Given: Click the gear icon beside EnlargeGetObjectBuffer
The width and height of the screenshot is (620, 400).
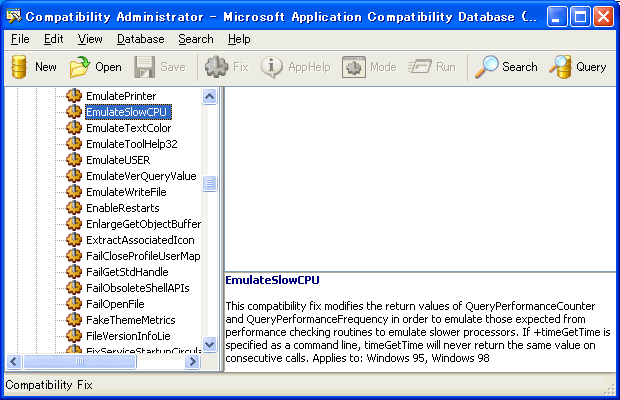Looking at the screenshot, I should pos(74,224).
